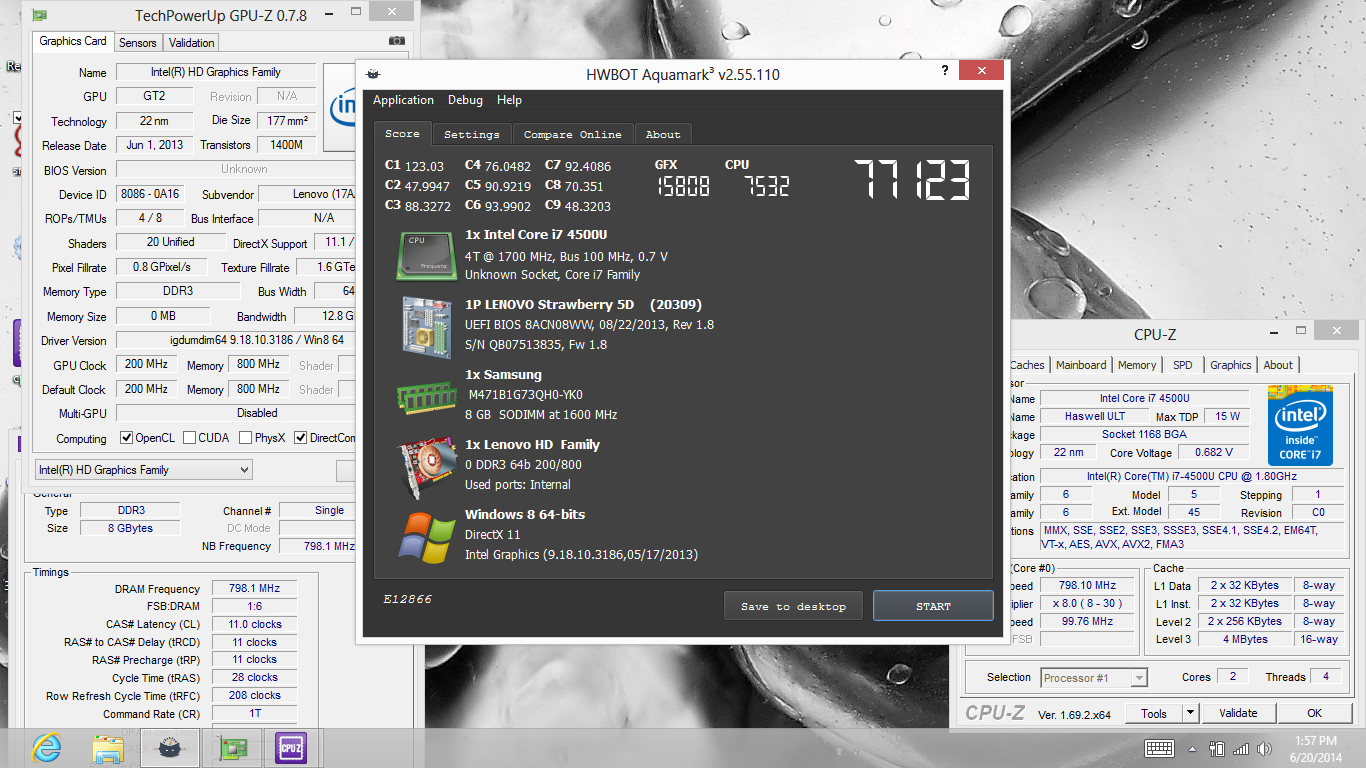Expand the CPU-Z Tools dropdown arrow
The image size is (1366, 768).
coord(1190,713)
